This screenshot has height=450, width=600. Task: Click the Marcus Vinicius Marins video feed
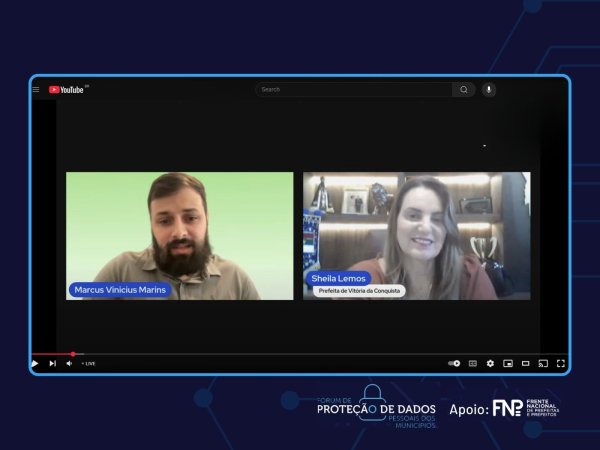tap(180, 236)
